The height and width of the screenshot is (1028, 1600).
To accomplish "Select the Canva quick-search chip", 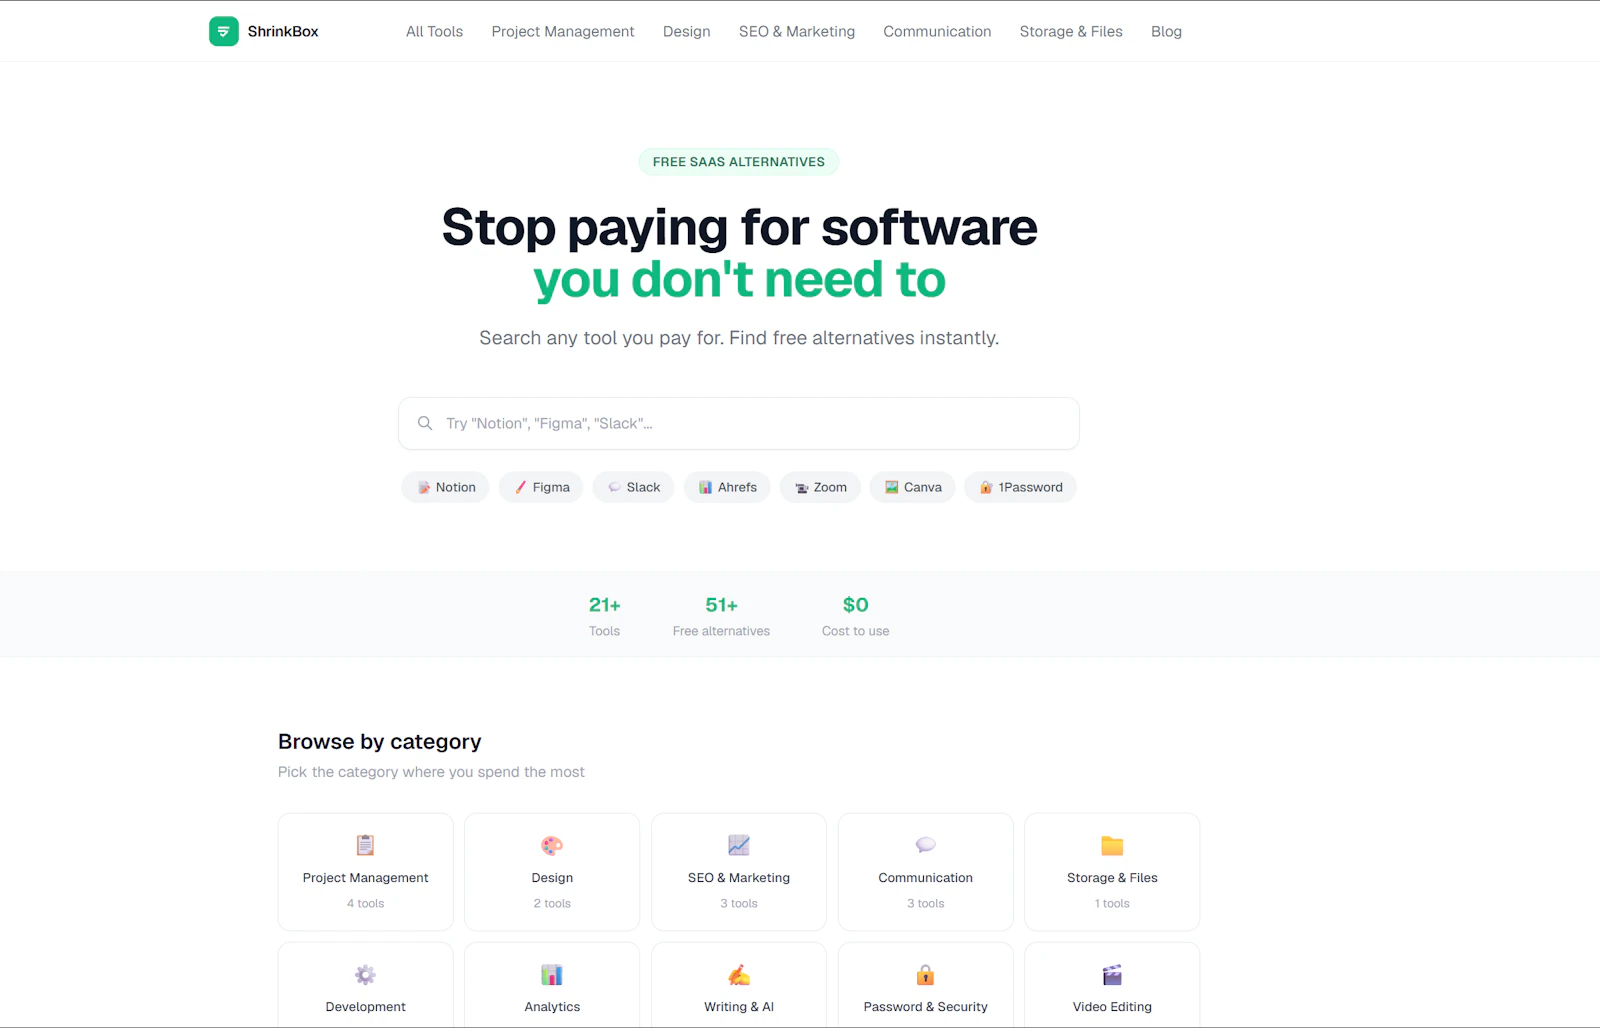I will (912, 487).
